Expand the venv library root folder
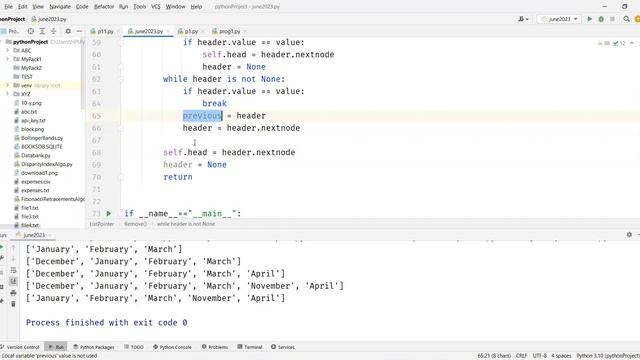 pos(7,85)
